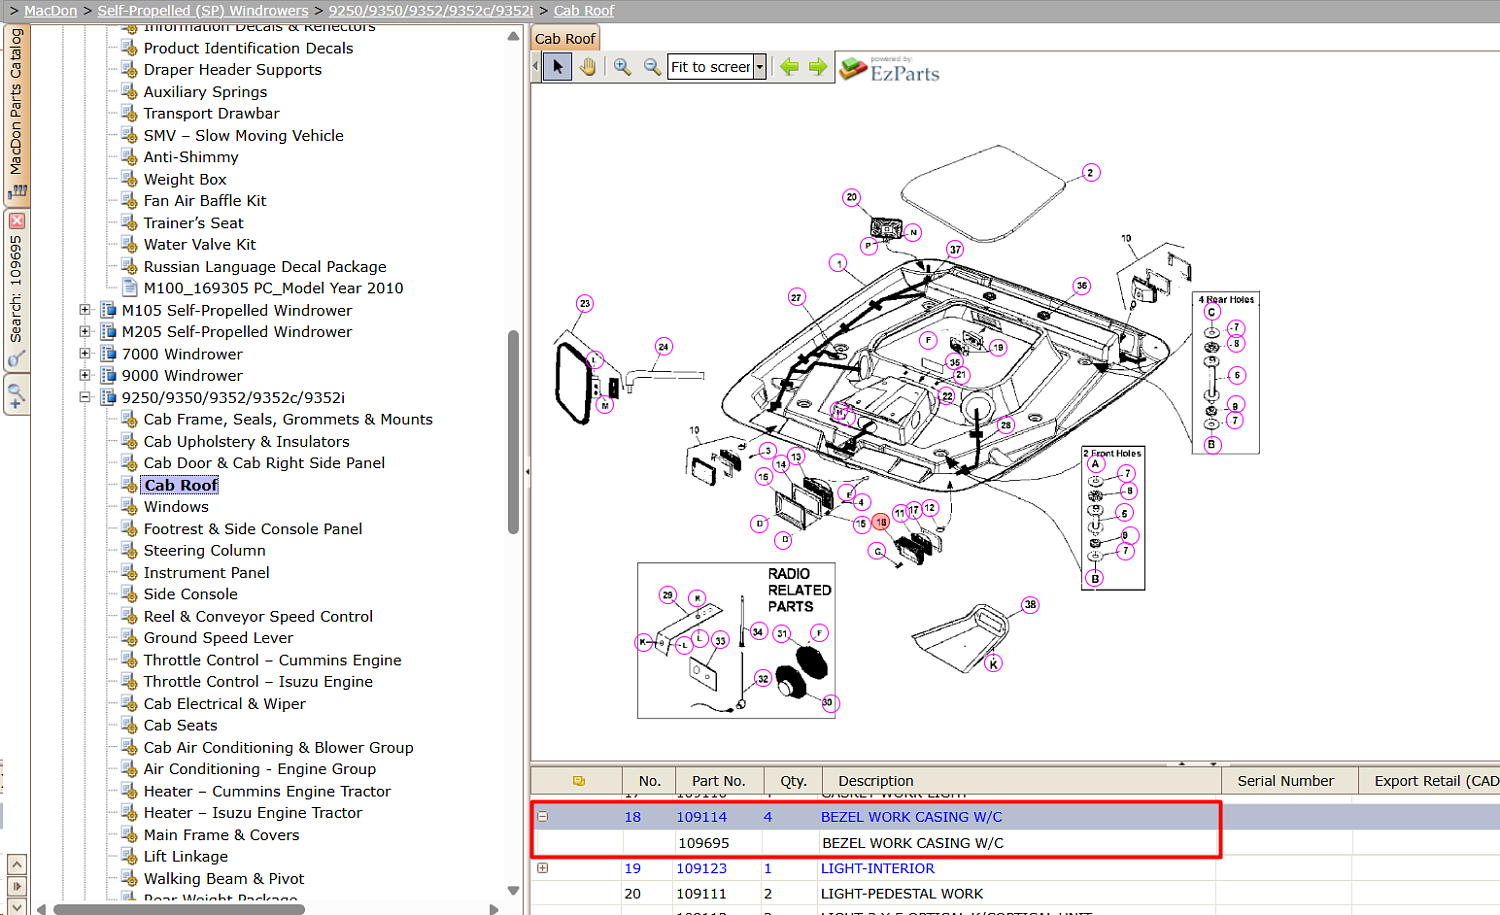Viewport: 1500px width, 915px height.
Task: Select Windows in the parts tree
Action: click(176, 507)
